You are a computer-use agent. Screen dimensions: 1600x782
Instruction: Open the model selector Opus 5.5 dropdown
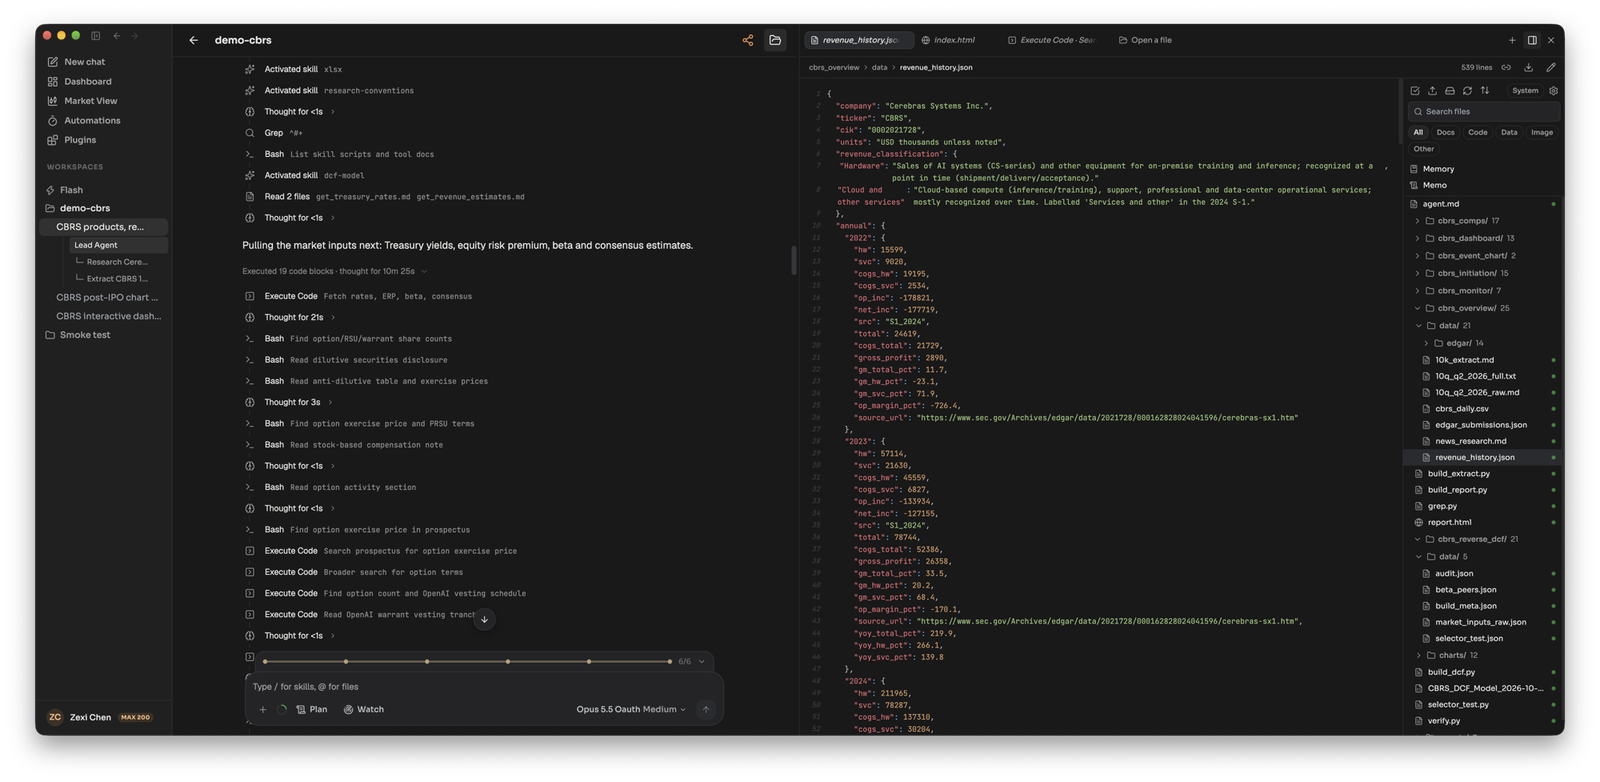(x=631, y=710)
